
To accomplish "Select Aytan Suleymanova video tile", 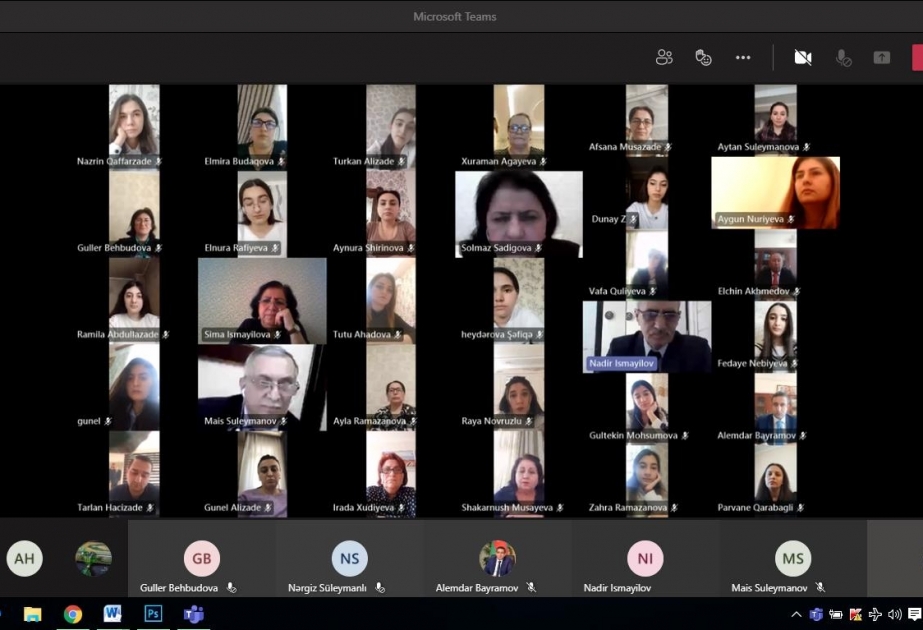I will pos(776,120).
